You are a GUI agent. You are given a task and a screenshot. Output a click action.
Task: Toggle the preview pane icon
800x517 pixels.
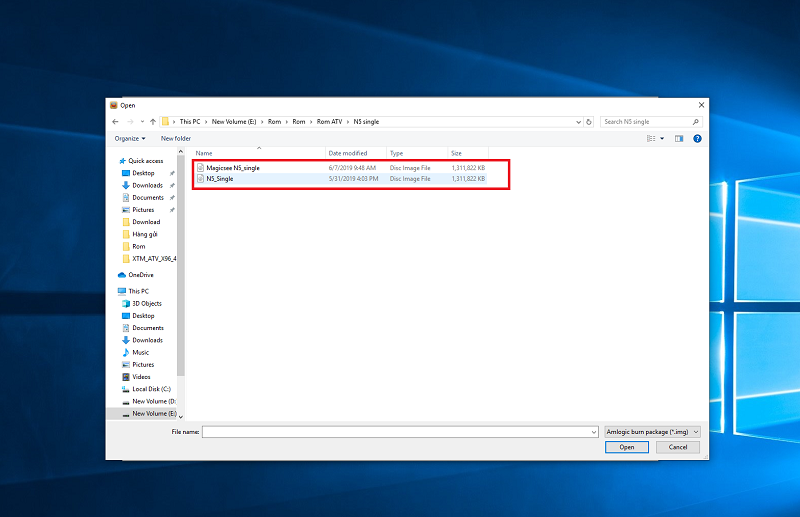[678, 138]
